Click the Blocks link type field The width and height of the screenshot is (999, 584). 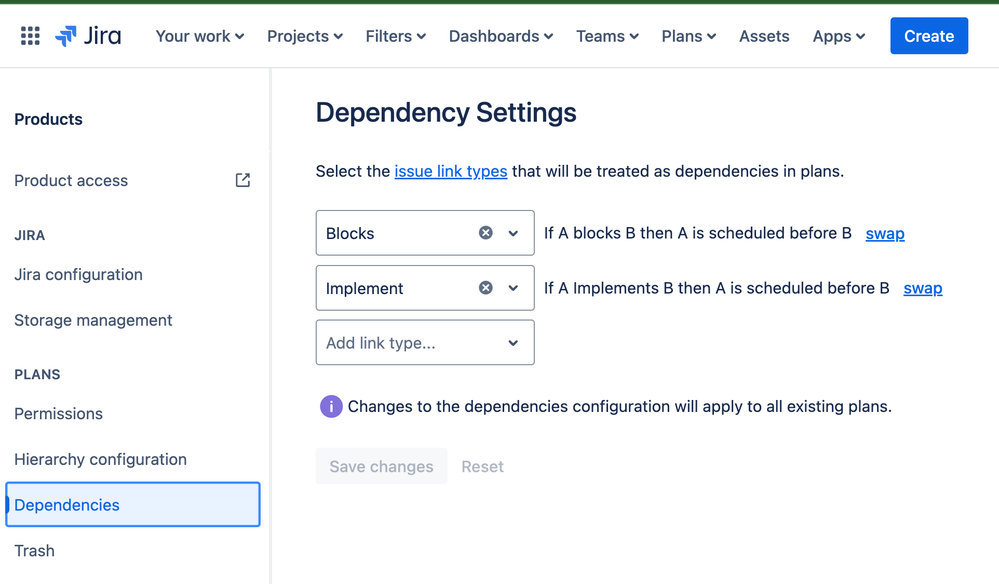point(425,233)
